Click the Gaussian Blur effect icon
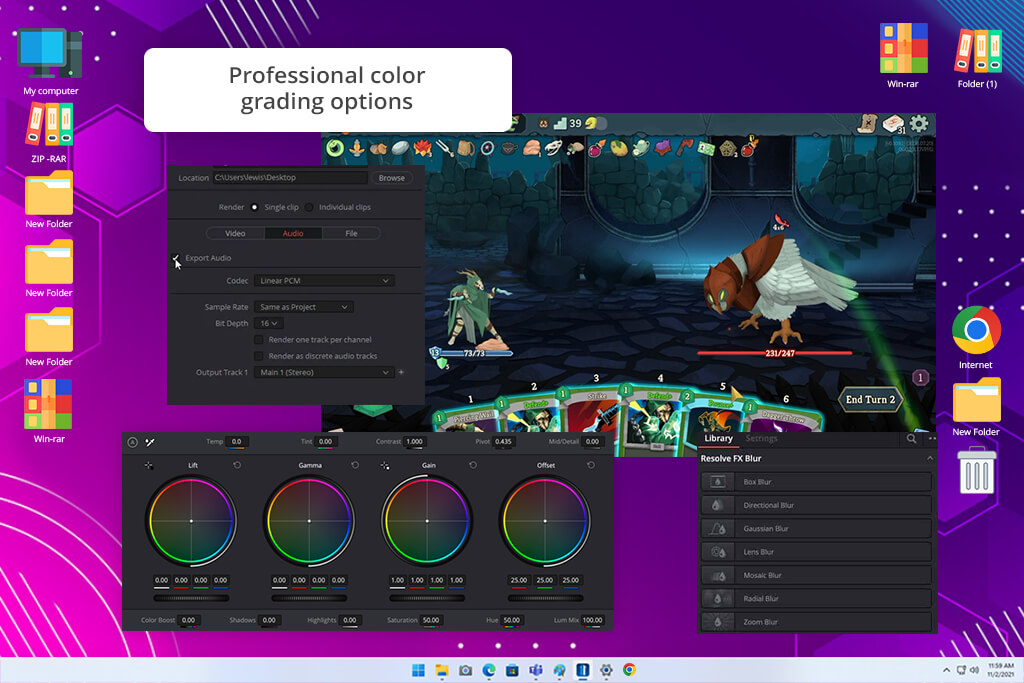 (718, 529)
